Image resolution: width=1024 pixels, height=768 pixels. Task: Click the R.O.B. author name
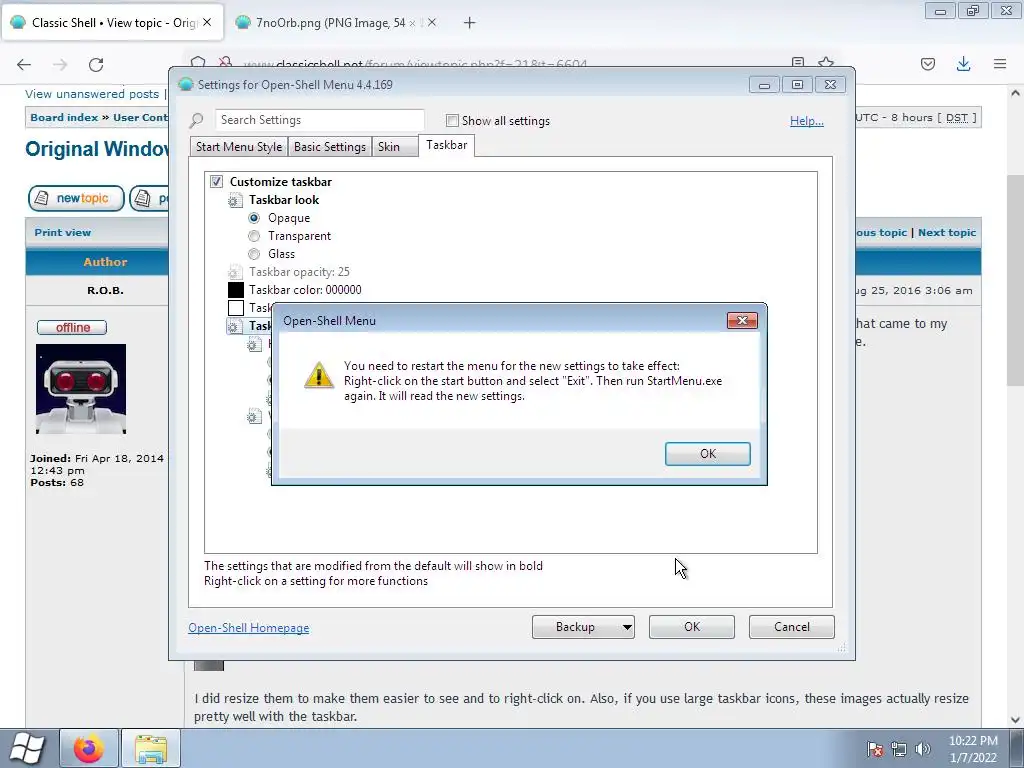105,291
